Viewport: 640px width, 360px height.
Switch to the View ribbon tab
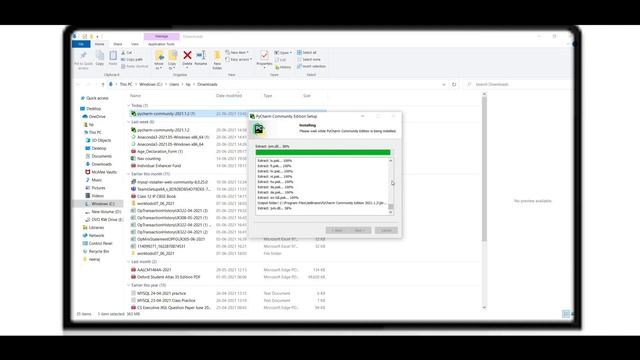click(135, 44)
